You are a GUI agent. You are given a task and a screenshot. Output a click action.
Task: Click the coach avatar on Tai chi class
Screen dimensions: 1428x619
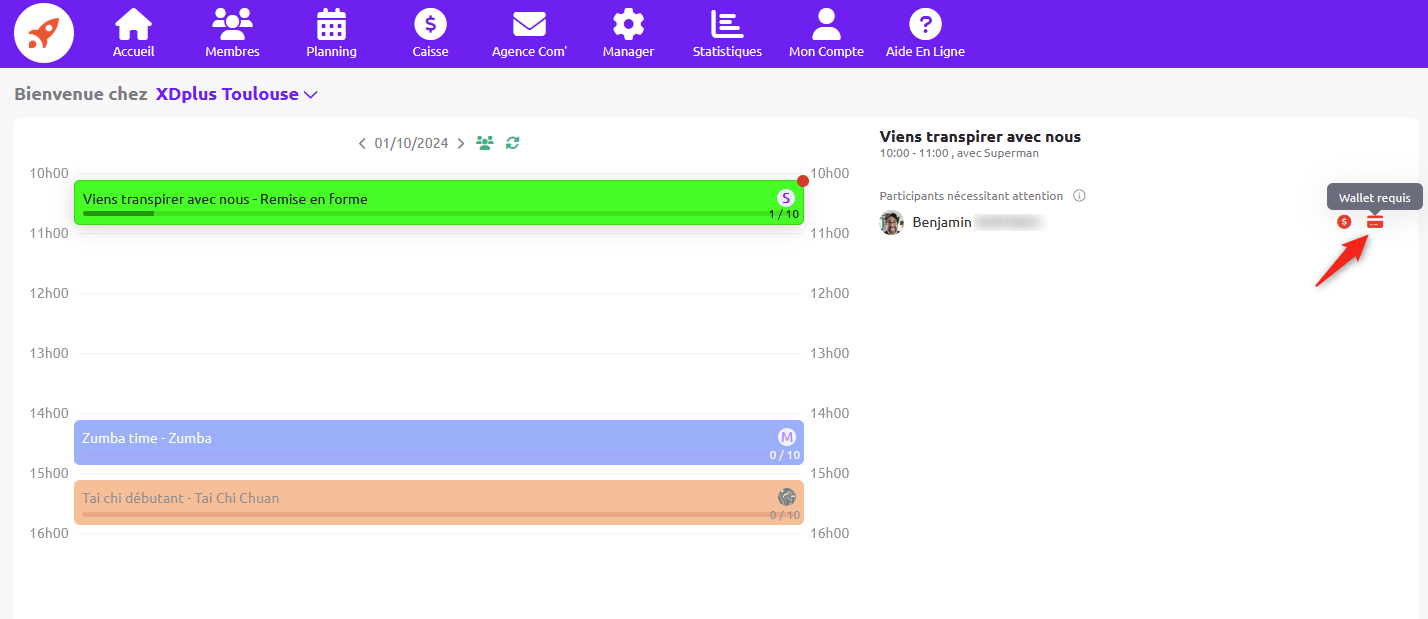coord(786,497)
